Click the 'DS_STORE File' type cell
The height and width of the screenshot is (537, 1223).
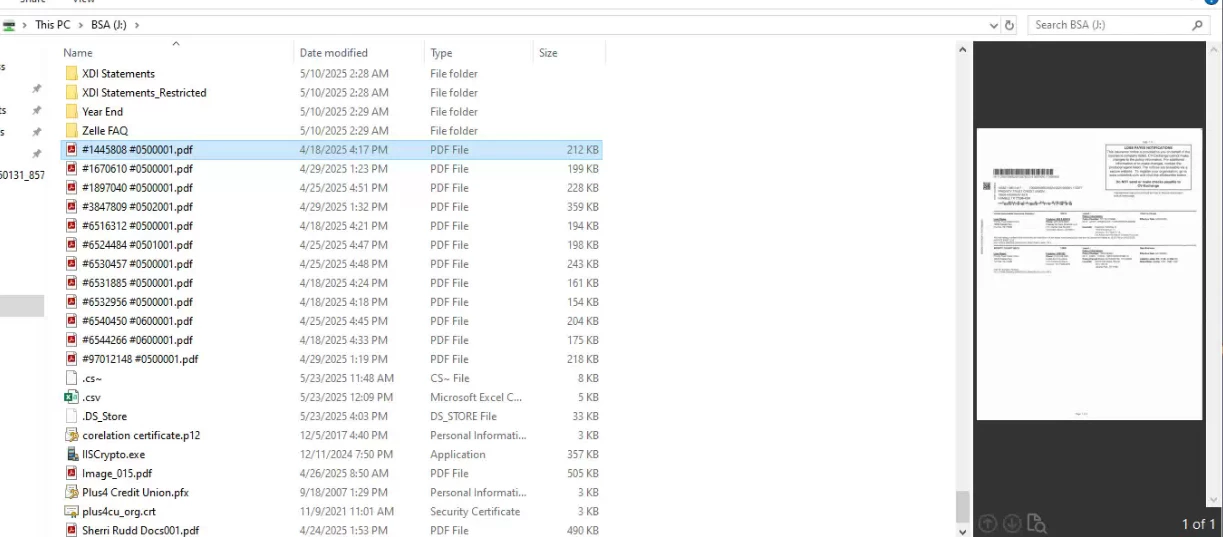(x=463, y=416)
